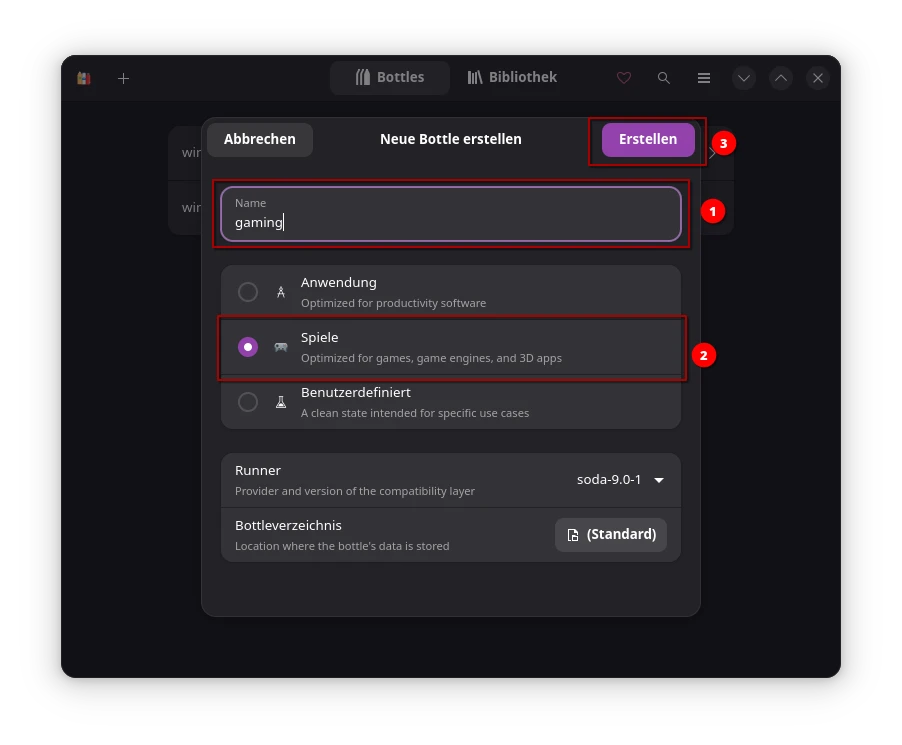Select the Spiele radio button

point(248,347)
